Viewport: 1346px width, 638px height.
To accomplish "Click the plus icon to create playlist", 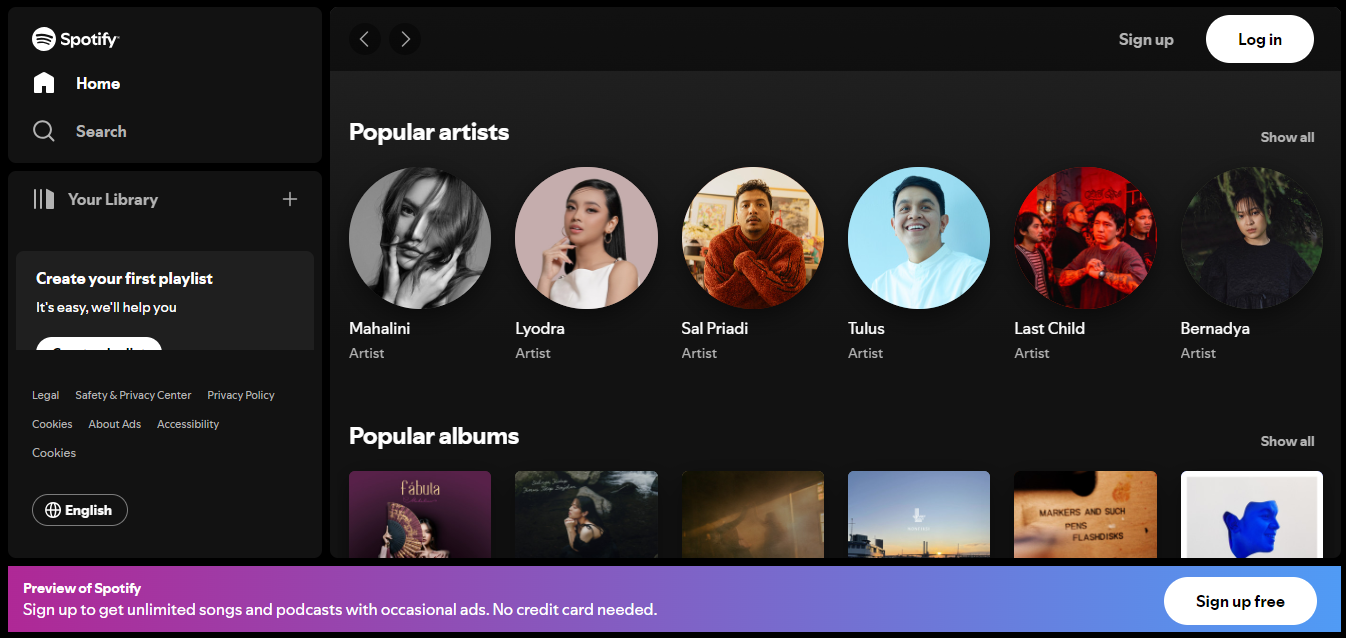I will pyautogui.click(x=290, y=199).
